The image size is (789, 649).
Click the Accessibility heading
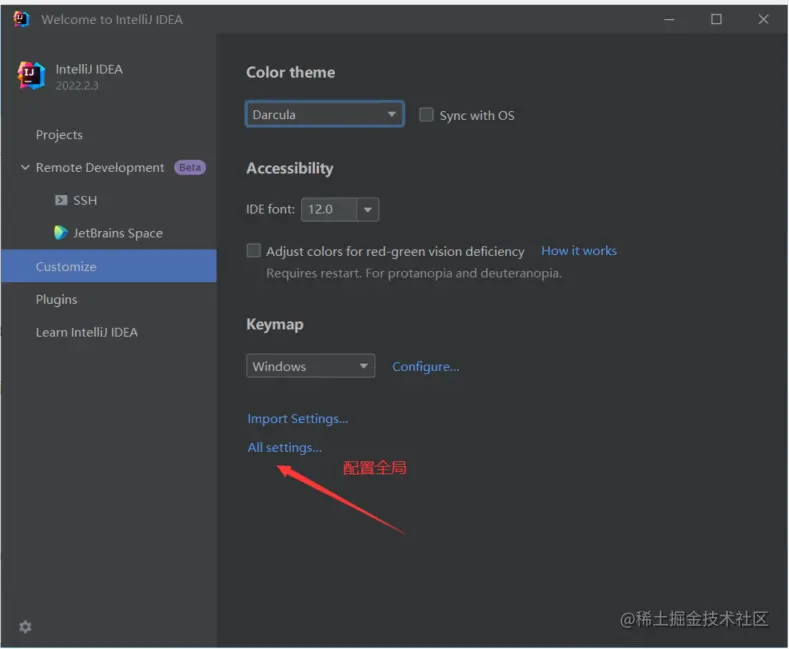coord(289,168)
